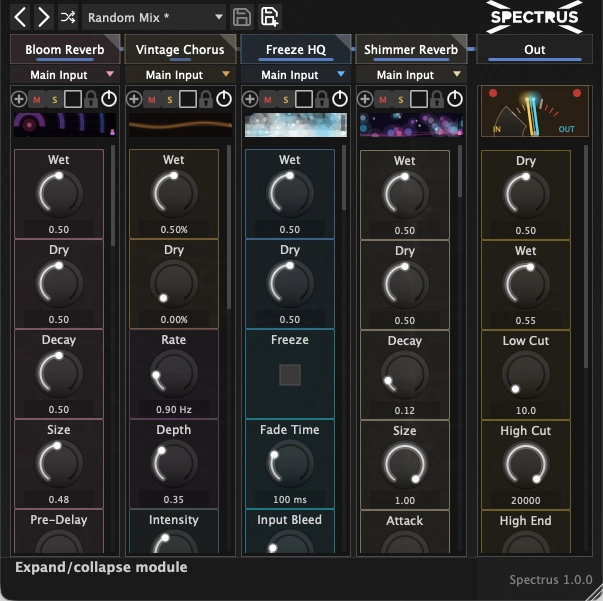
Task: Click the Bloom Reverb visualizer thumbnail
Action: coord(65,125)
